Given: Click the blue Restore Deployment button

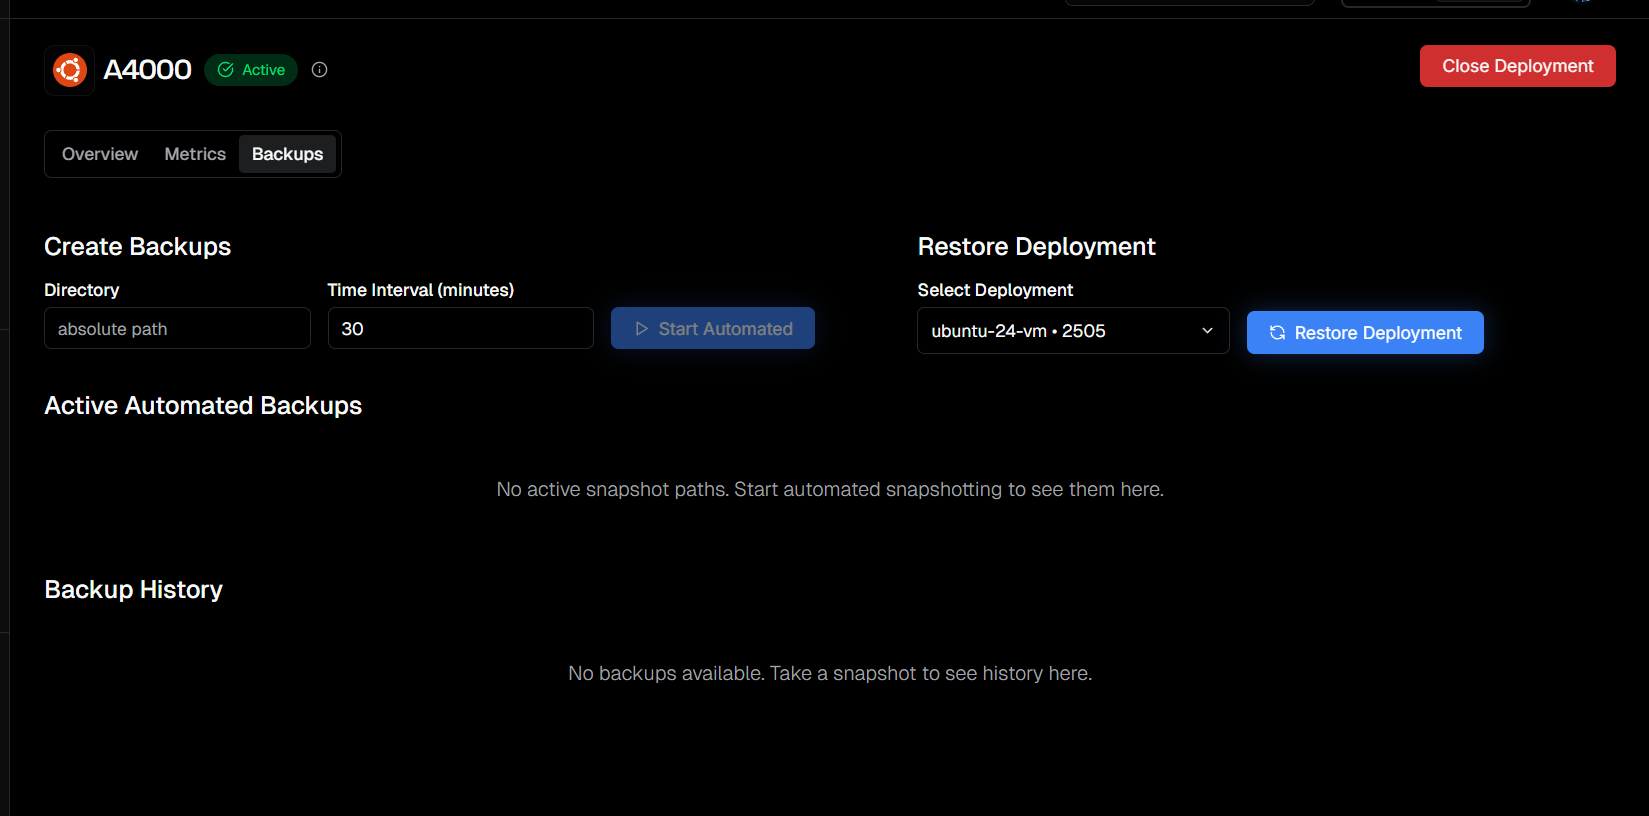Looking at the screenshot, I should pyautogui.click(x=1365, y=333).
